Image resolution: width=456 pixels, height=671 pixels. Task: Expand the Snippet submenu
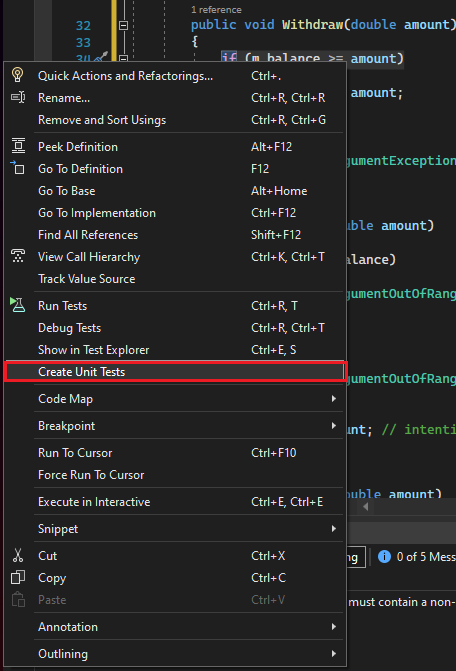click(x=333, y=529)
